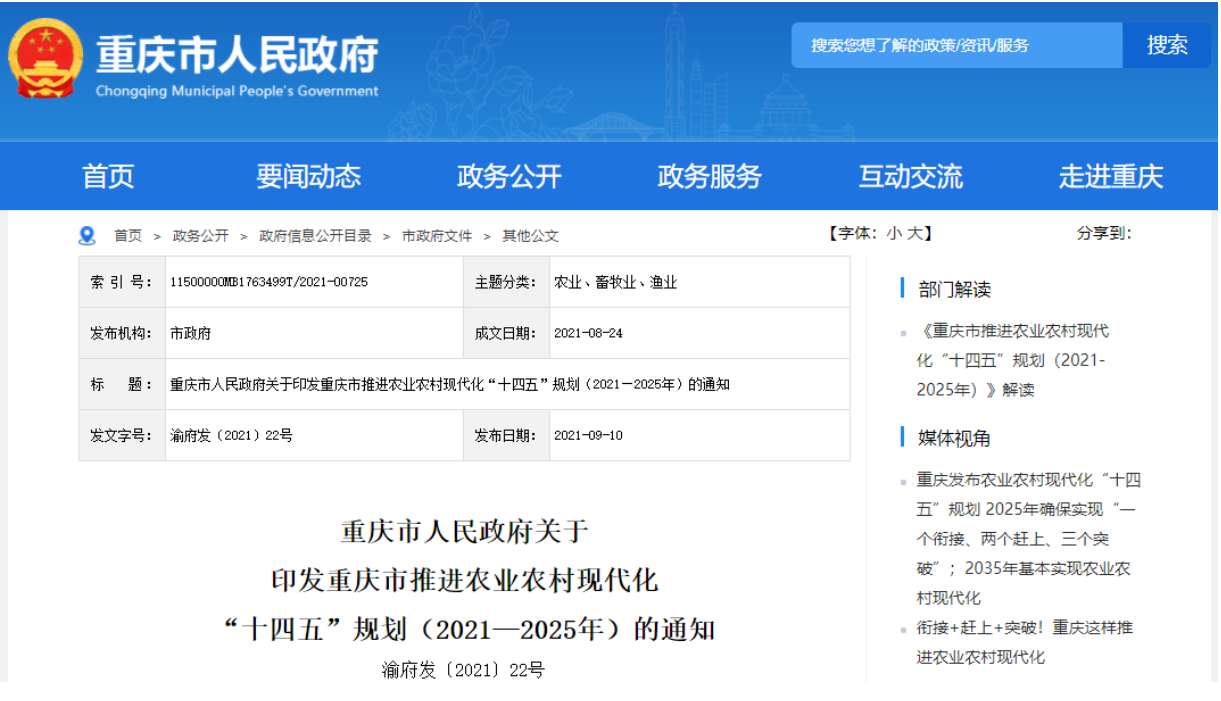Click 其他公文 breadcrumb link

coord(530,236)
